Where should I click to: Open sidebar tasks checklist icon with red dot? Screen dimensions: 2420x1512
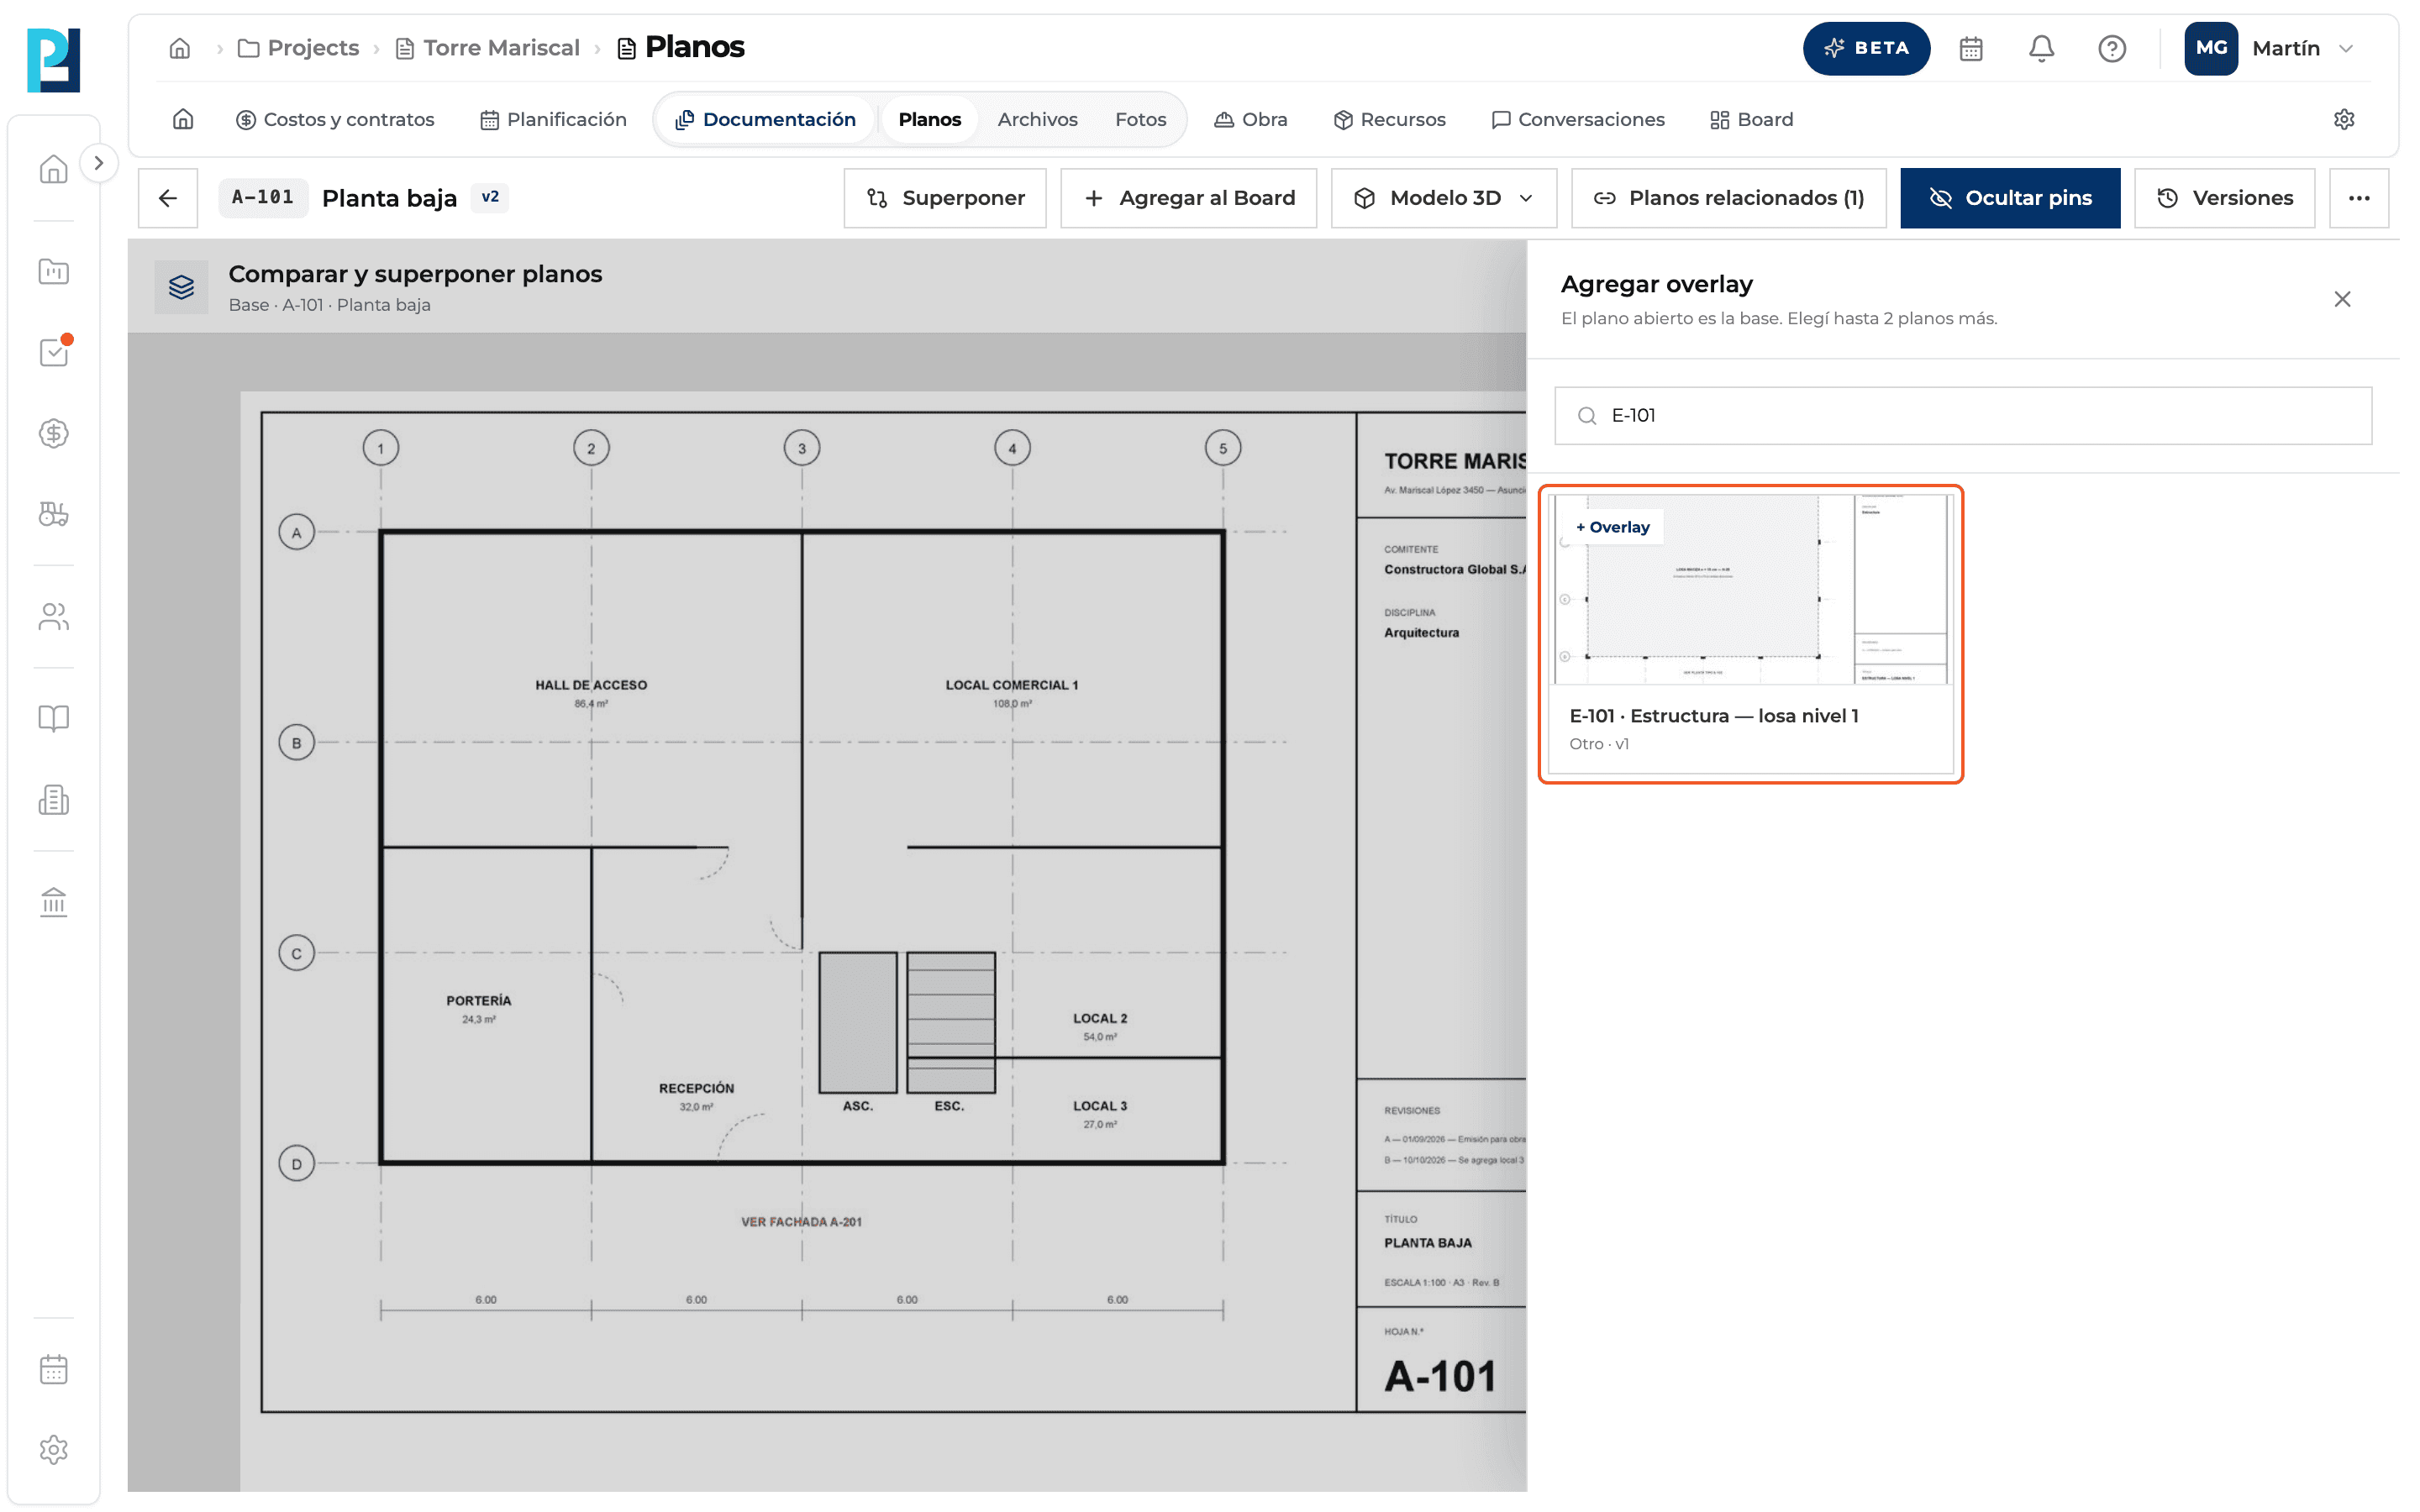(x=54, y=352)
